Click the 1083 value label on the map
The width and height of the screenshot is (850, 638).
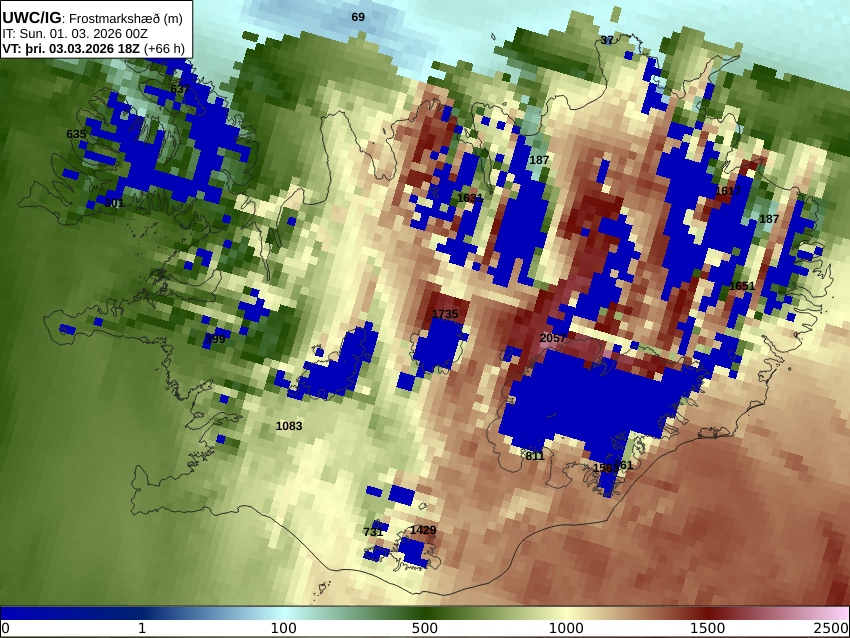tap(289, 426)
